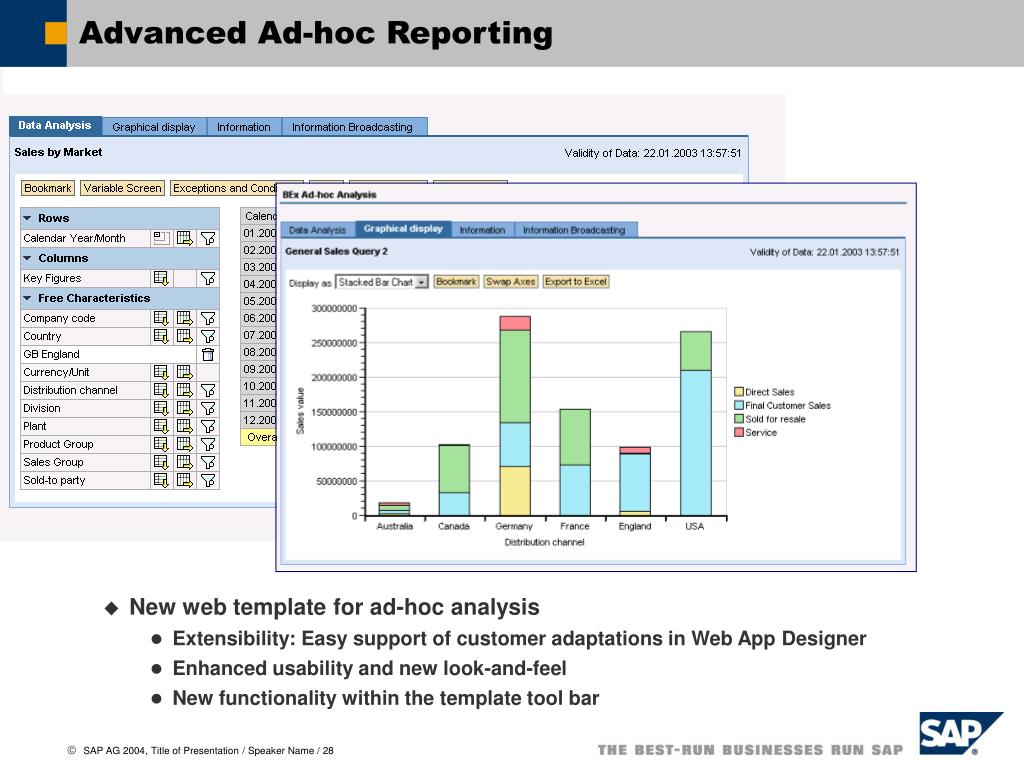Select Data Analysis tab in Sales by Market window

click(55, 125)
